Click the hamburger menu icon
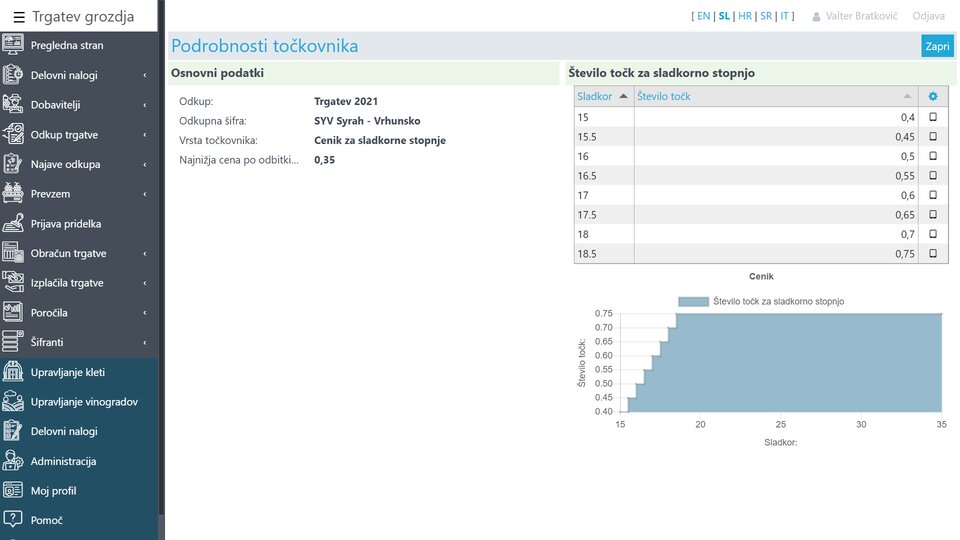This screenshot has height=540, width=960. click(x=19, y=17)
